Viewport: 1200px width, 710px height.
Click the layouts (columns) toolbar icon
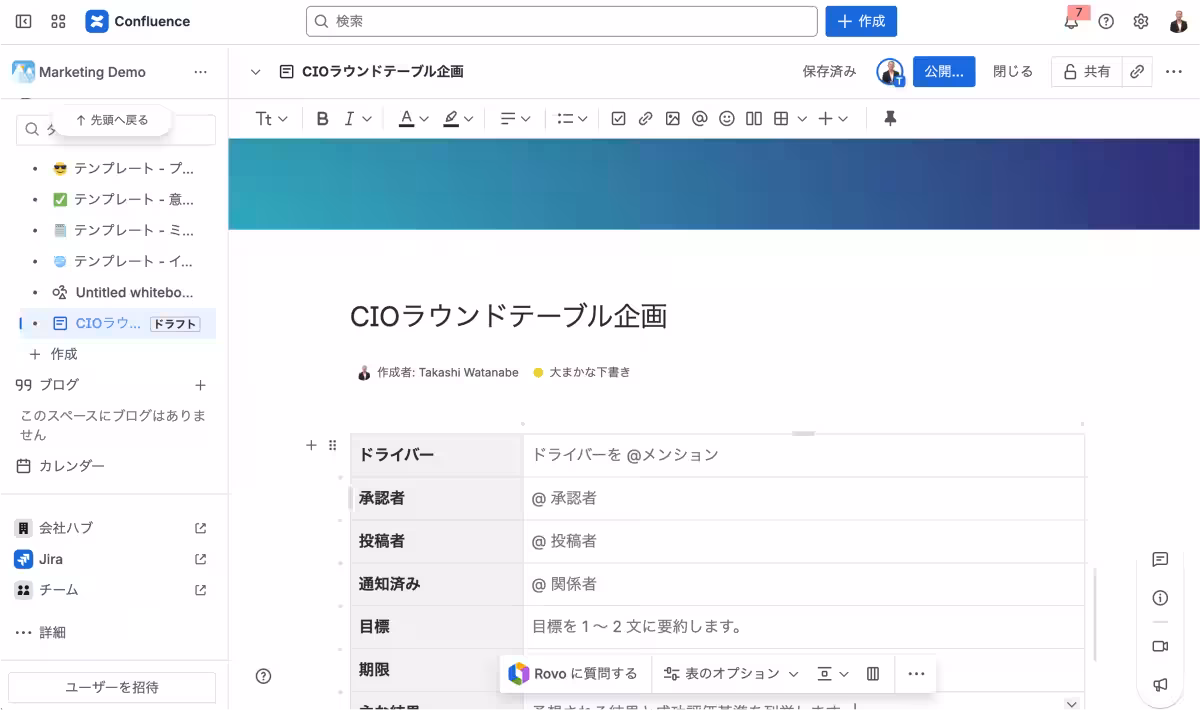point(753,118)
